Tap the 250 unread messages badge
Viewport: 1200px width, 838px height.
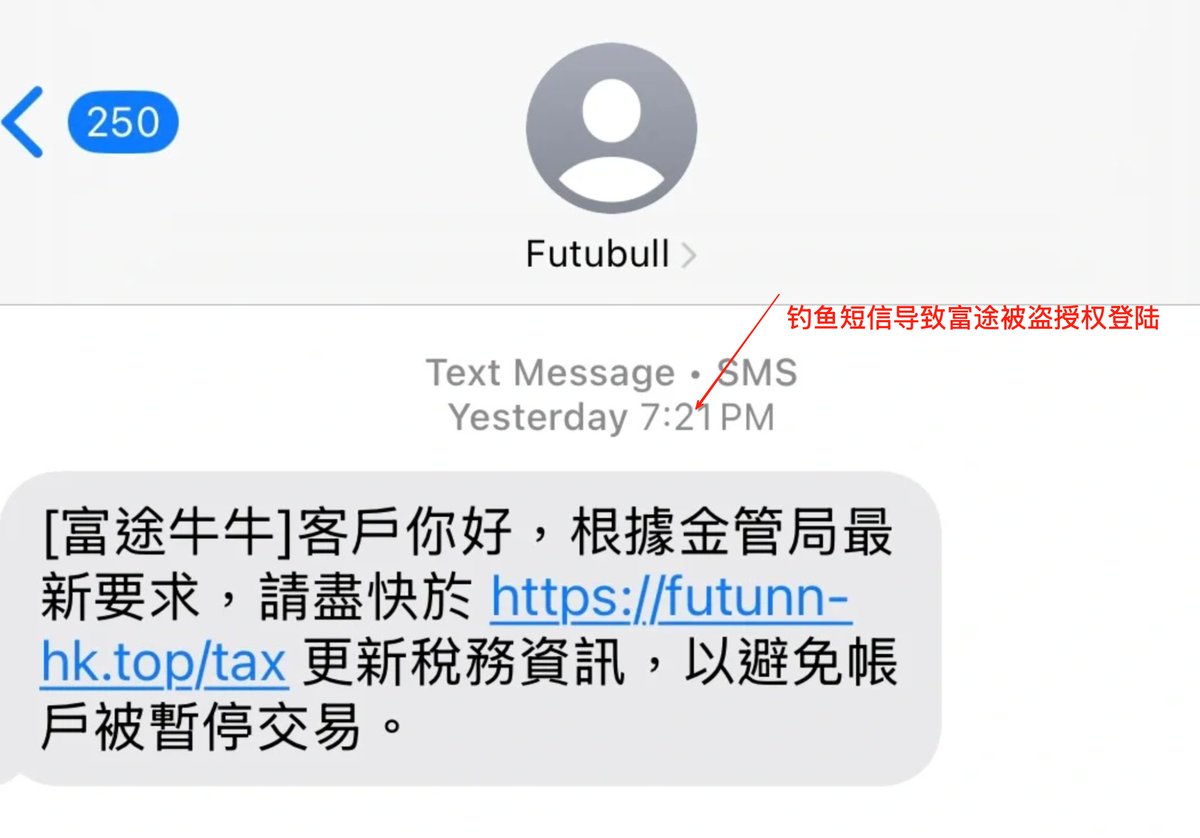(x=123, y=122)
